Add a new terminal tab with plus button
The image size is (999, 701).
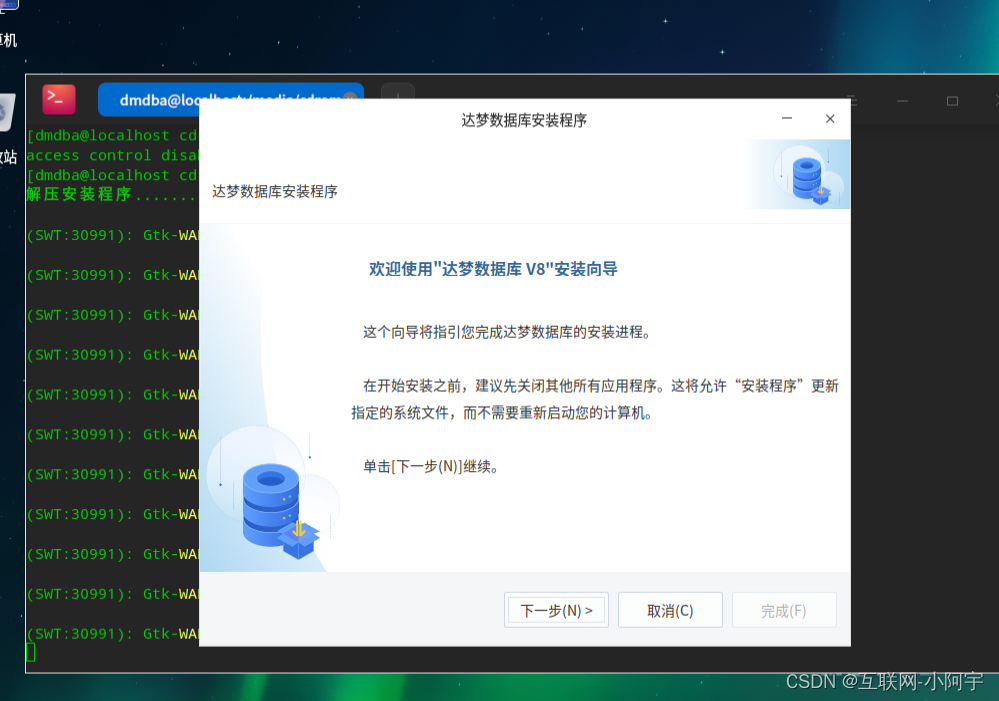click(398, 95)
